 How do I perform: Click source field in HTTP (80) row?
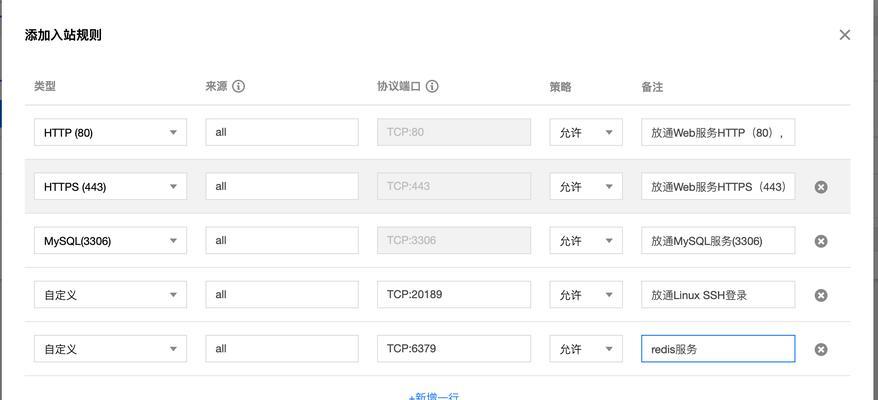(282, 132)
